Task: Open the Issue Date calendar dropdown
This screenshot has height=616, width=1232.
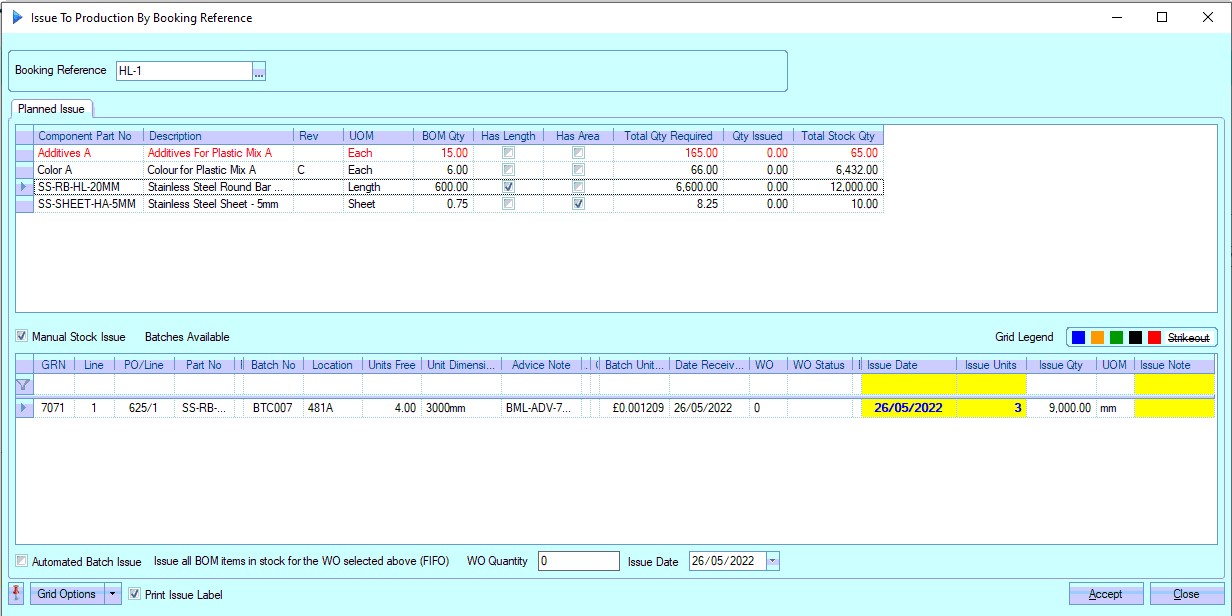Action: pos(772,562)
